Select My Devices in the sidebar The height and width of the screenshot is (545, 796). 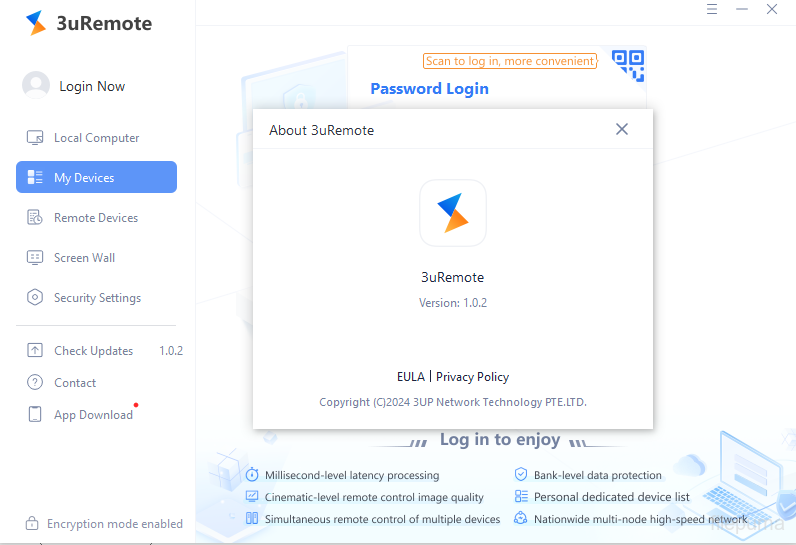point(96,177)
